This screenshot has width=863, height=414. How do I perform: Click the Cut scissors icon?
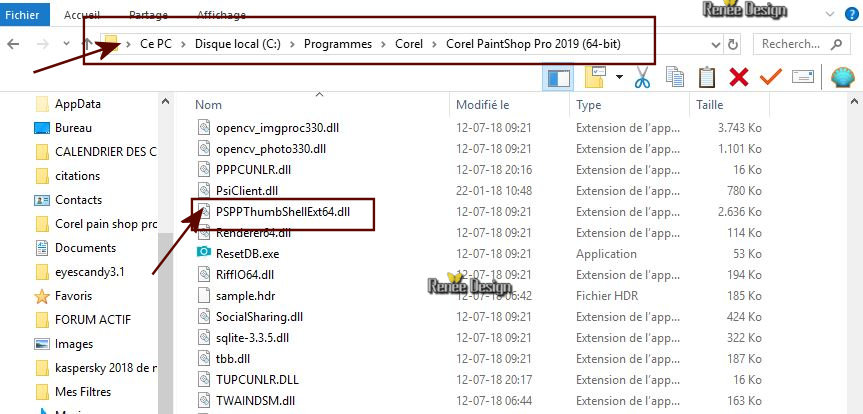pyautogui.click(x=642, y=77)
